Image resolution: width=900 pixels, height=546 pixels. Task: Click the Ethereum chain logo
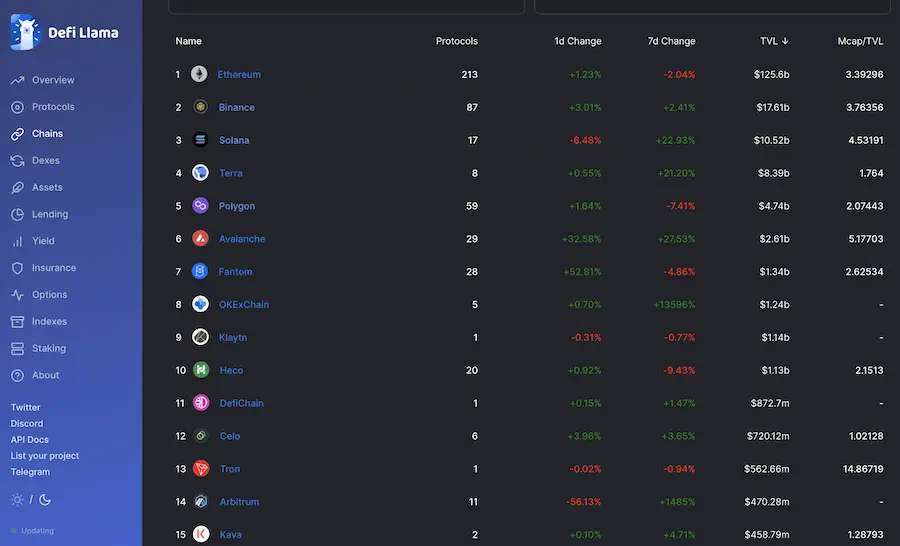point(199,74)
